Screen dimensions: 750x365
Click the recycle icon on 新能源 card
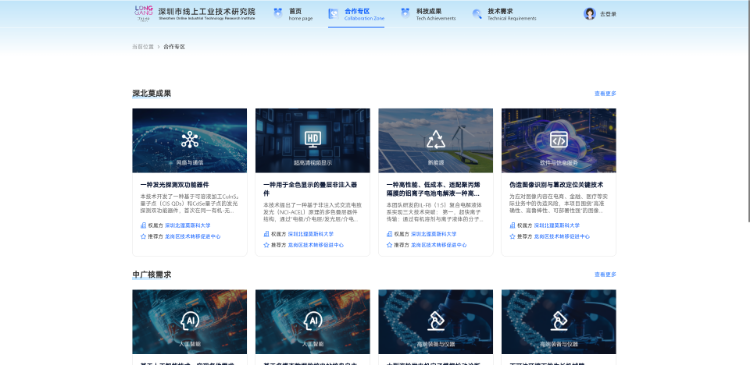tap(436, 139)
